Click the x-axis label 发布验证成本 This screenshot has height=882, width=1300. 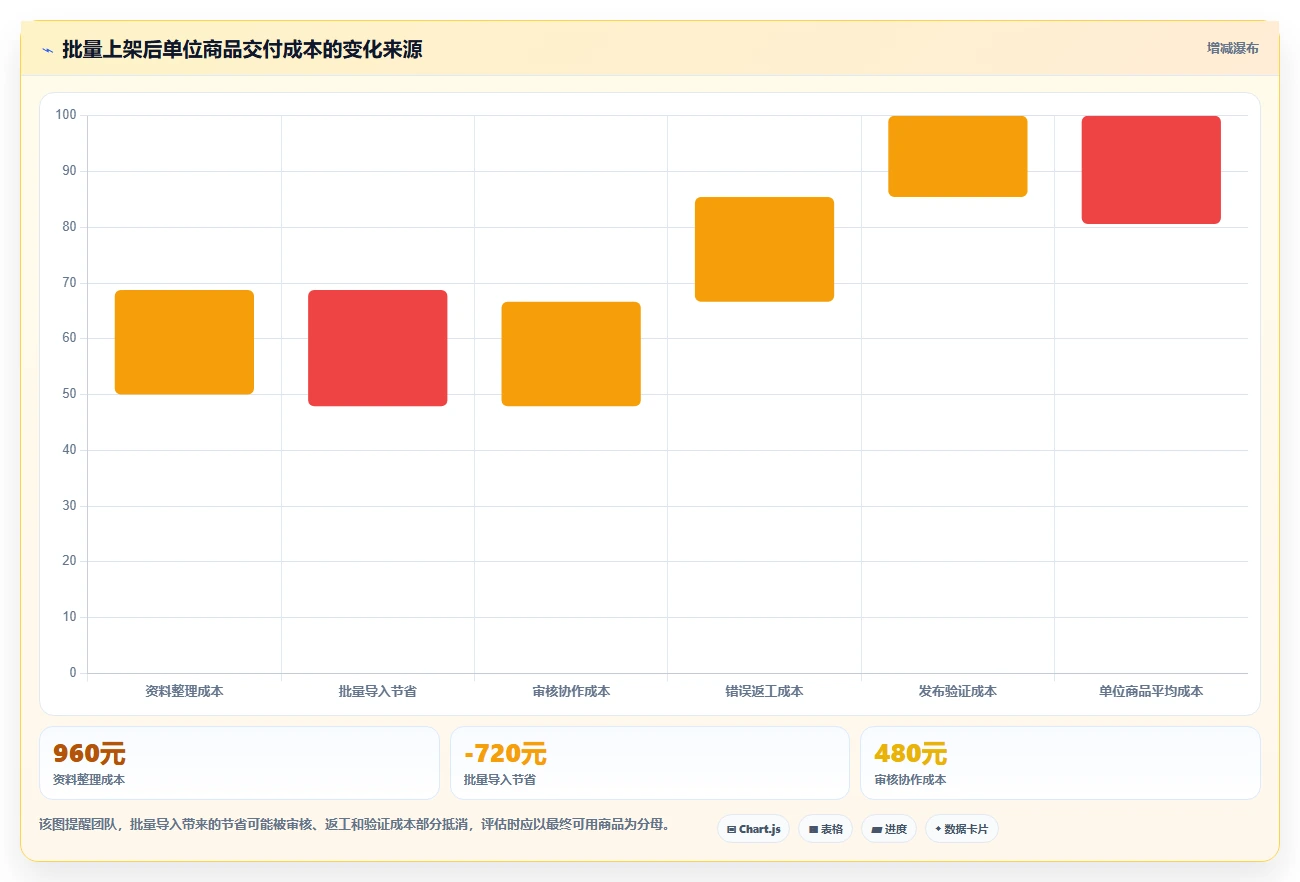[958, 691]
